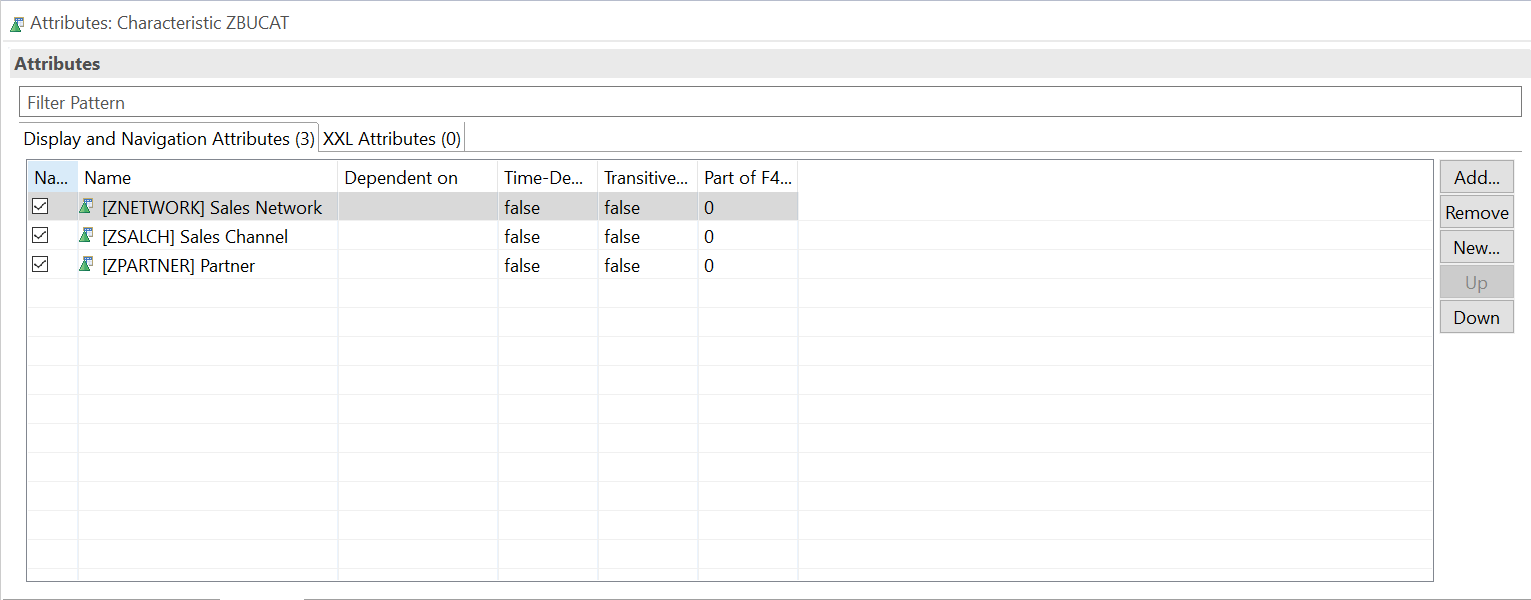The width and height of the screenshot is (1531, 600).
Task: Uncheck navigation attribute for Sales Channel
Action: tap(40, 236)
